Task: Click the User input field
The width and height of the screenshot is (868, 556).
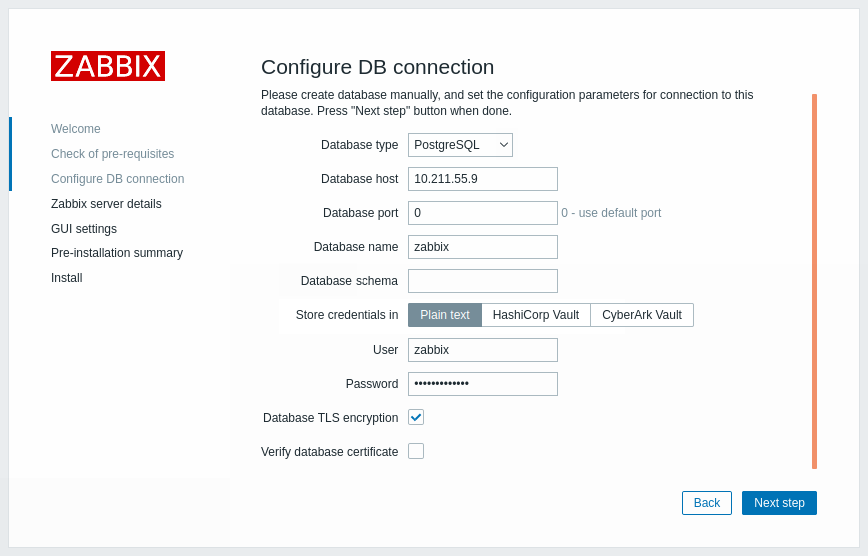Action: [483, 350]
